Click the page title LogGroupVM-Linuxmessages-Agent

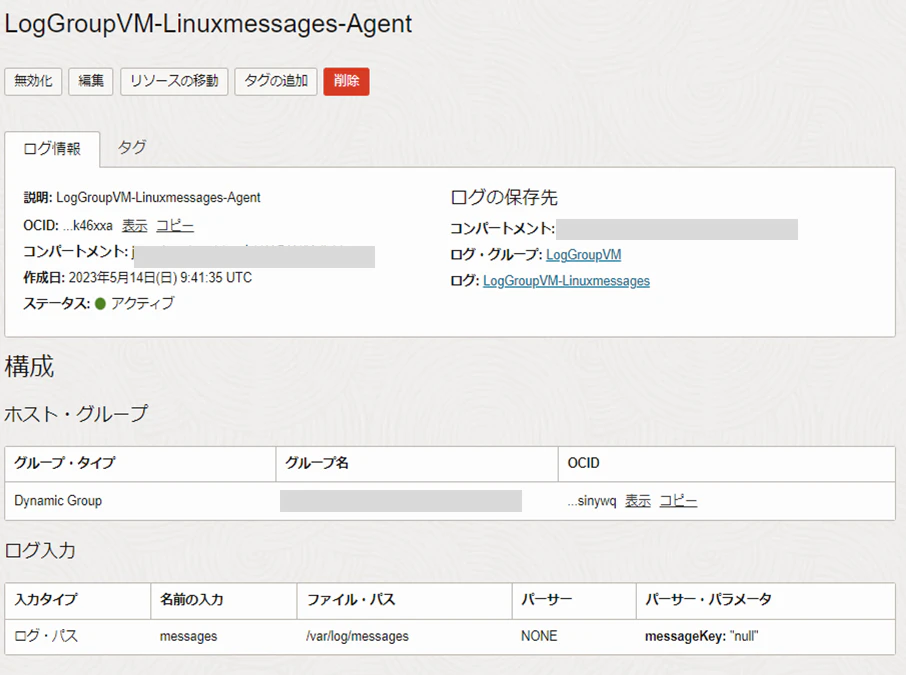coord(208,24)
